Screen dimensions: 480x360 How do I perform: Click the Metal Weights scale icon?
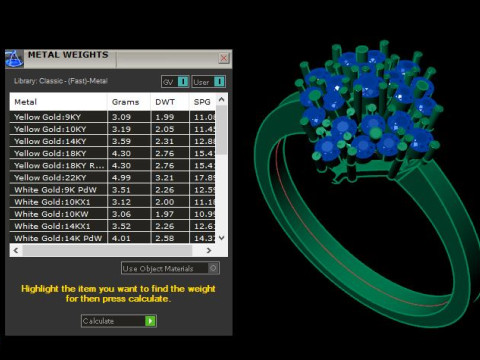14,59
